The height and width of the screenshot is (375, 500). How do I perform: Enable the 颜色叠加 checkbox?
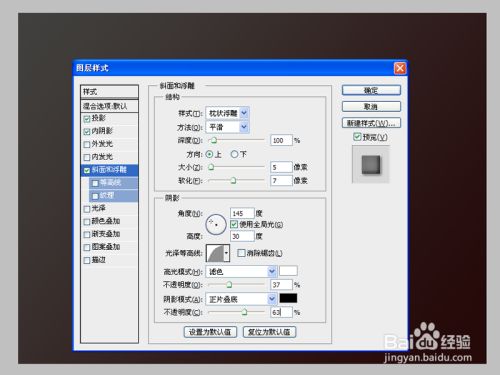(x=87, y=222)
